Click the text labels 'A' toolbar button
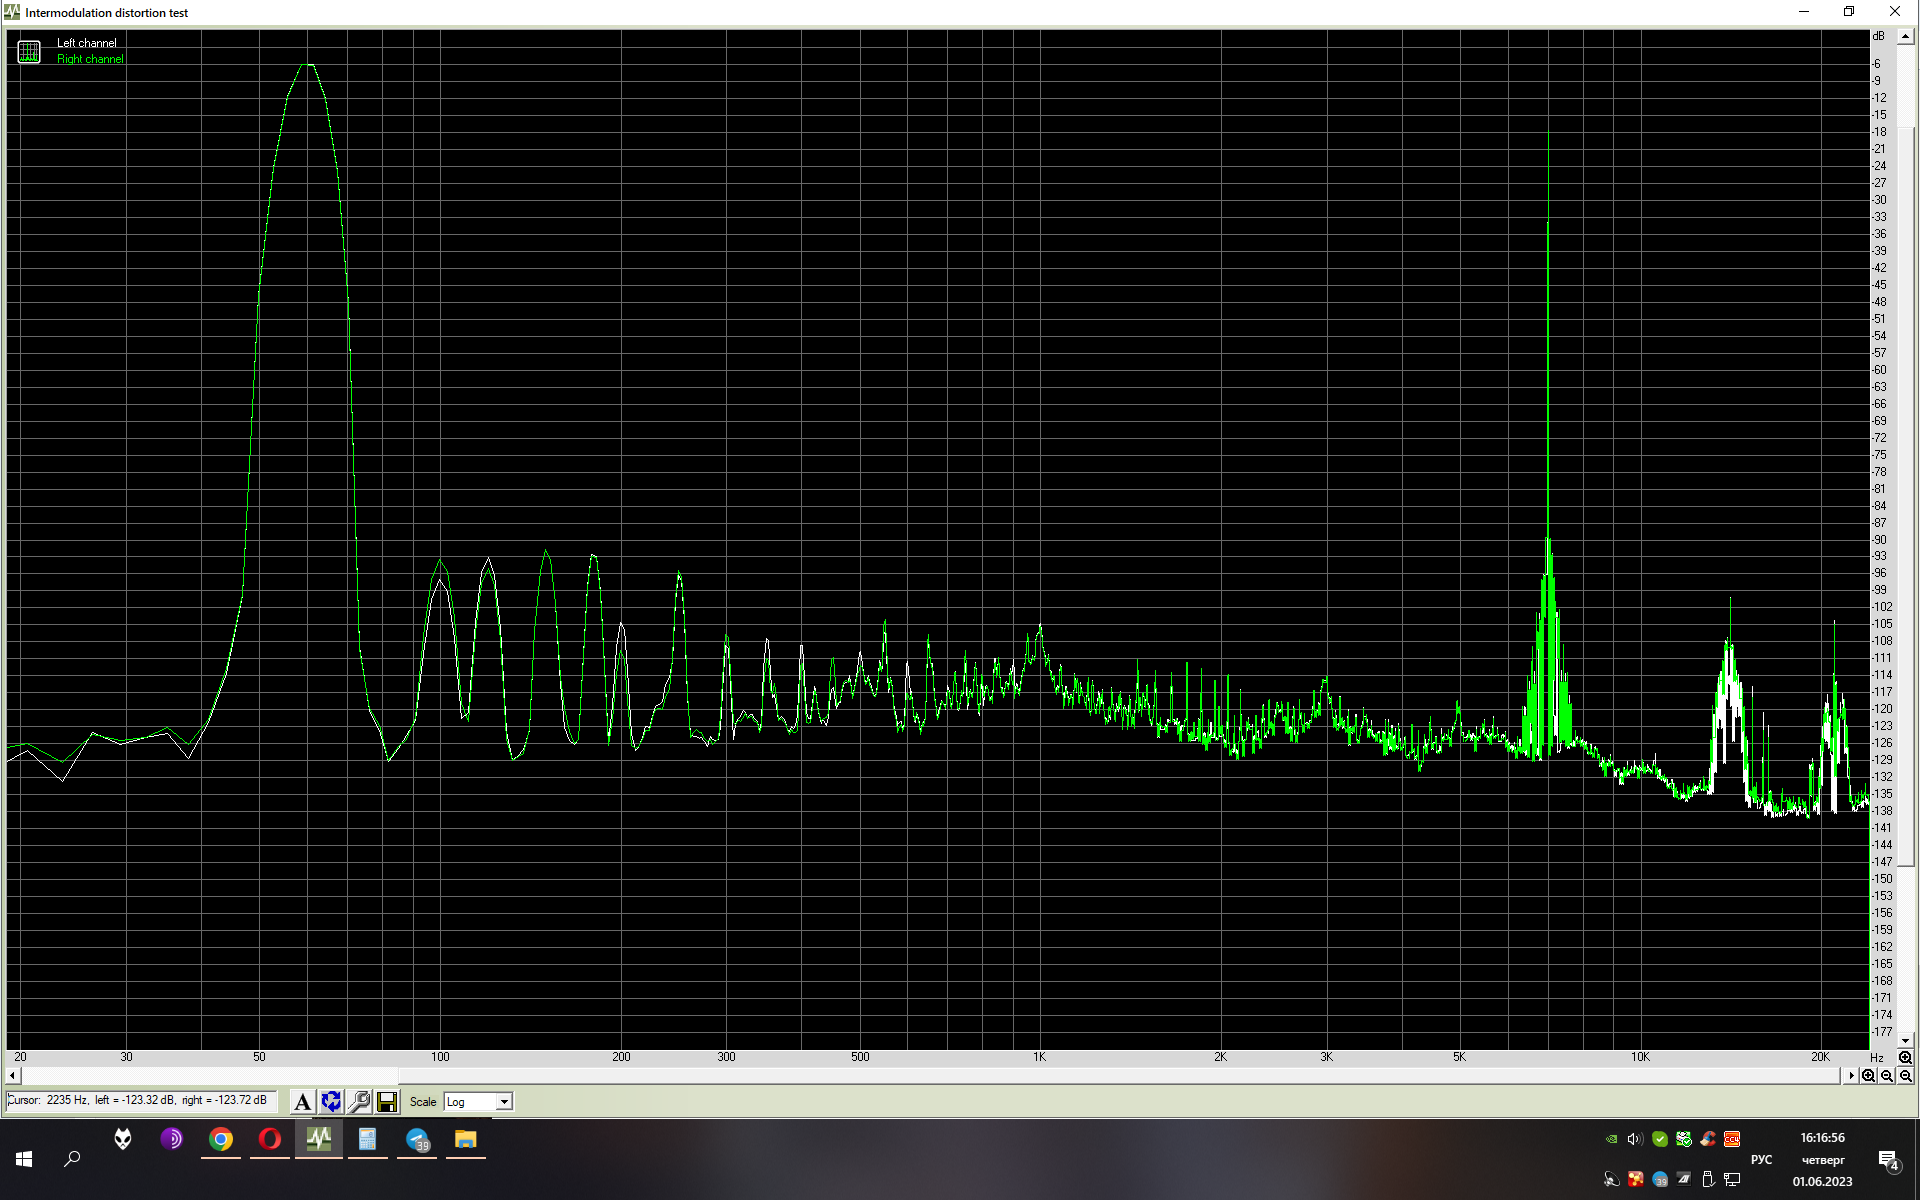The height and width of the screenshot is (1200, 1920). [x=302, y=1102]
